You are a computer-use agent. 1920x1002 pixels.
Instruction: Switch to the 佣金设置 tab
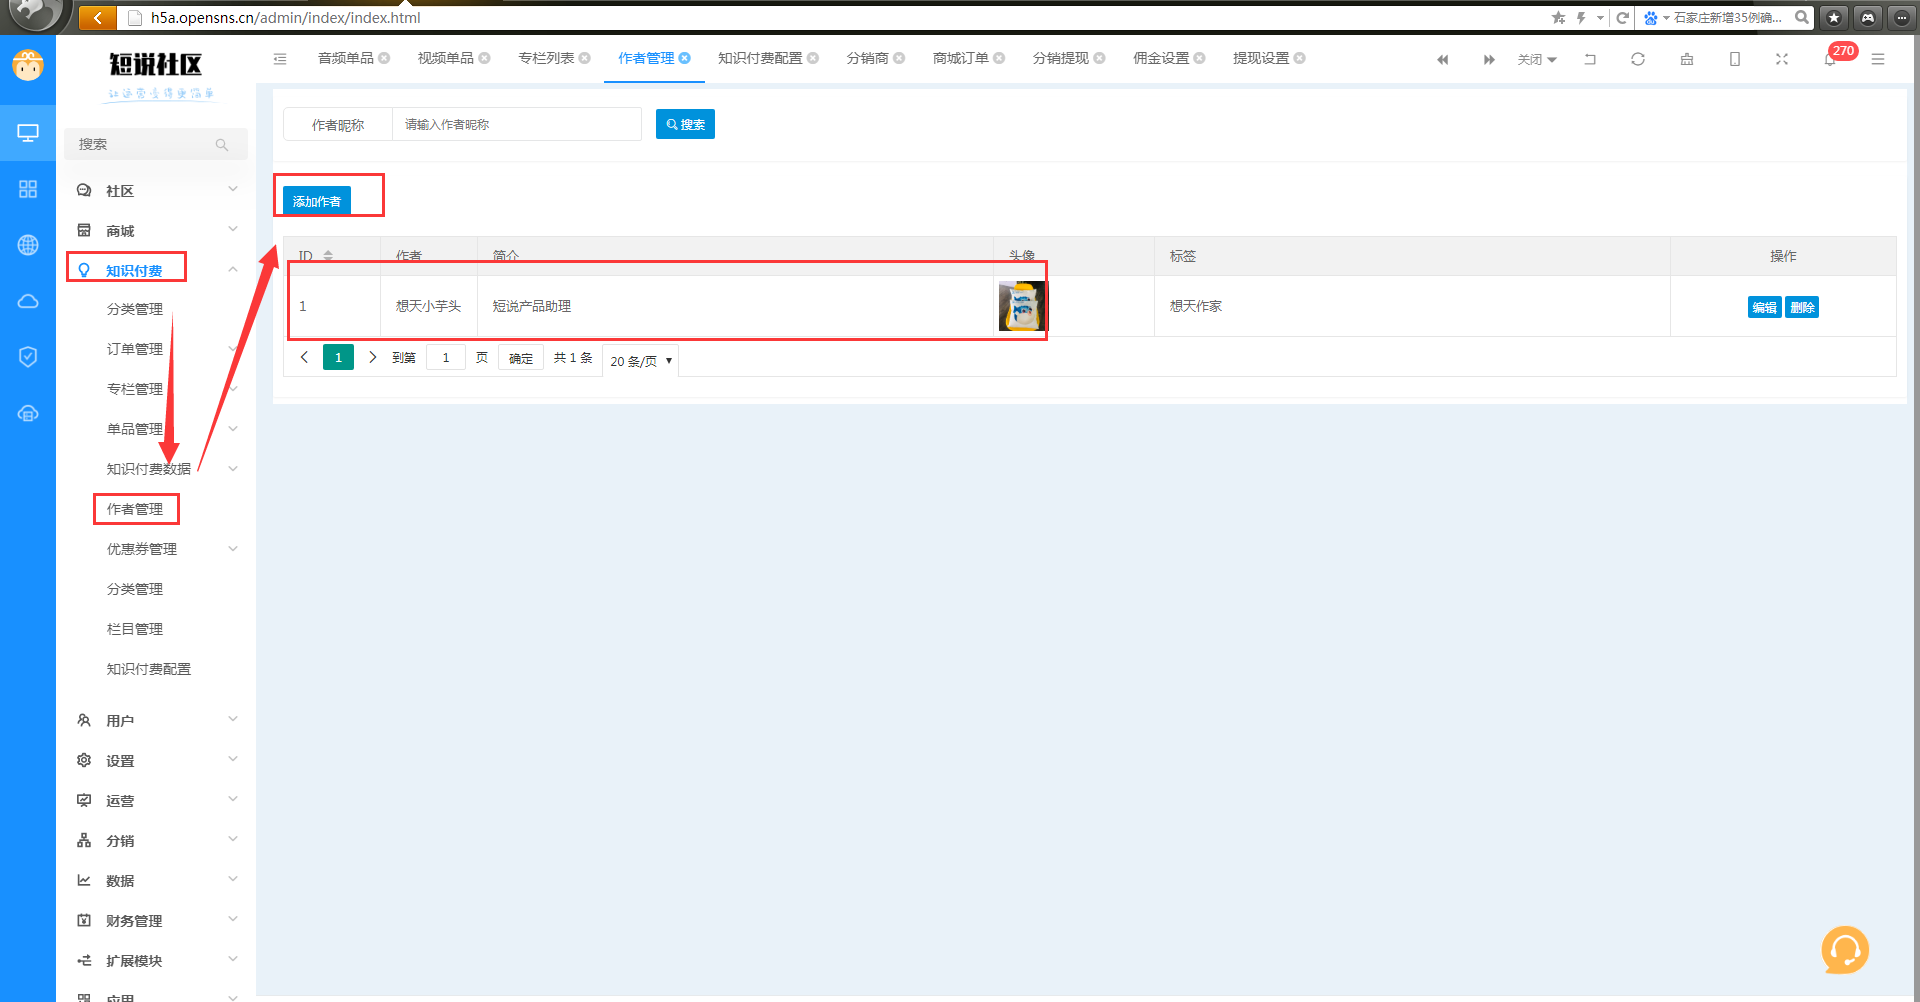[1160, 58]
